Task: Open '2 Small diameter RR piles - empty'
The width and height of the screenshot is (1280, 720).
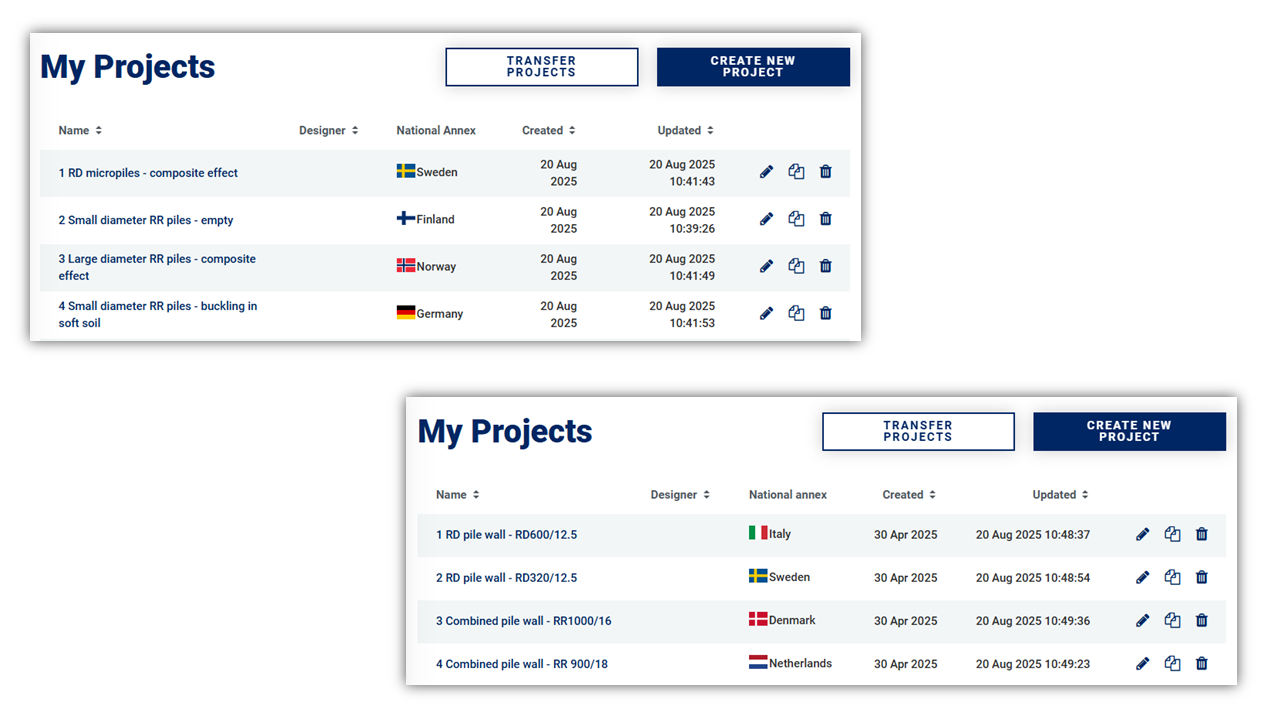Action: pos(146,220)
